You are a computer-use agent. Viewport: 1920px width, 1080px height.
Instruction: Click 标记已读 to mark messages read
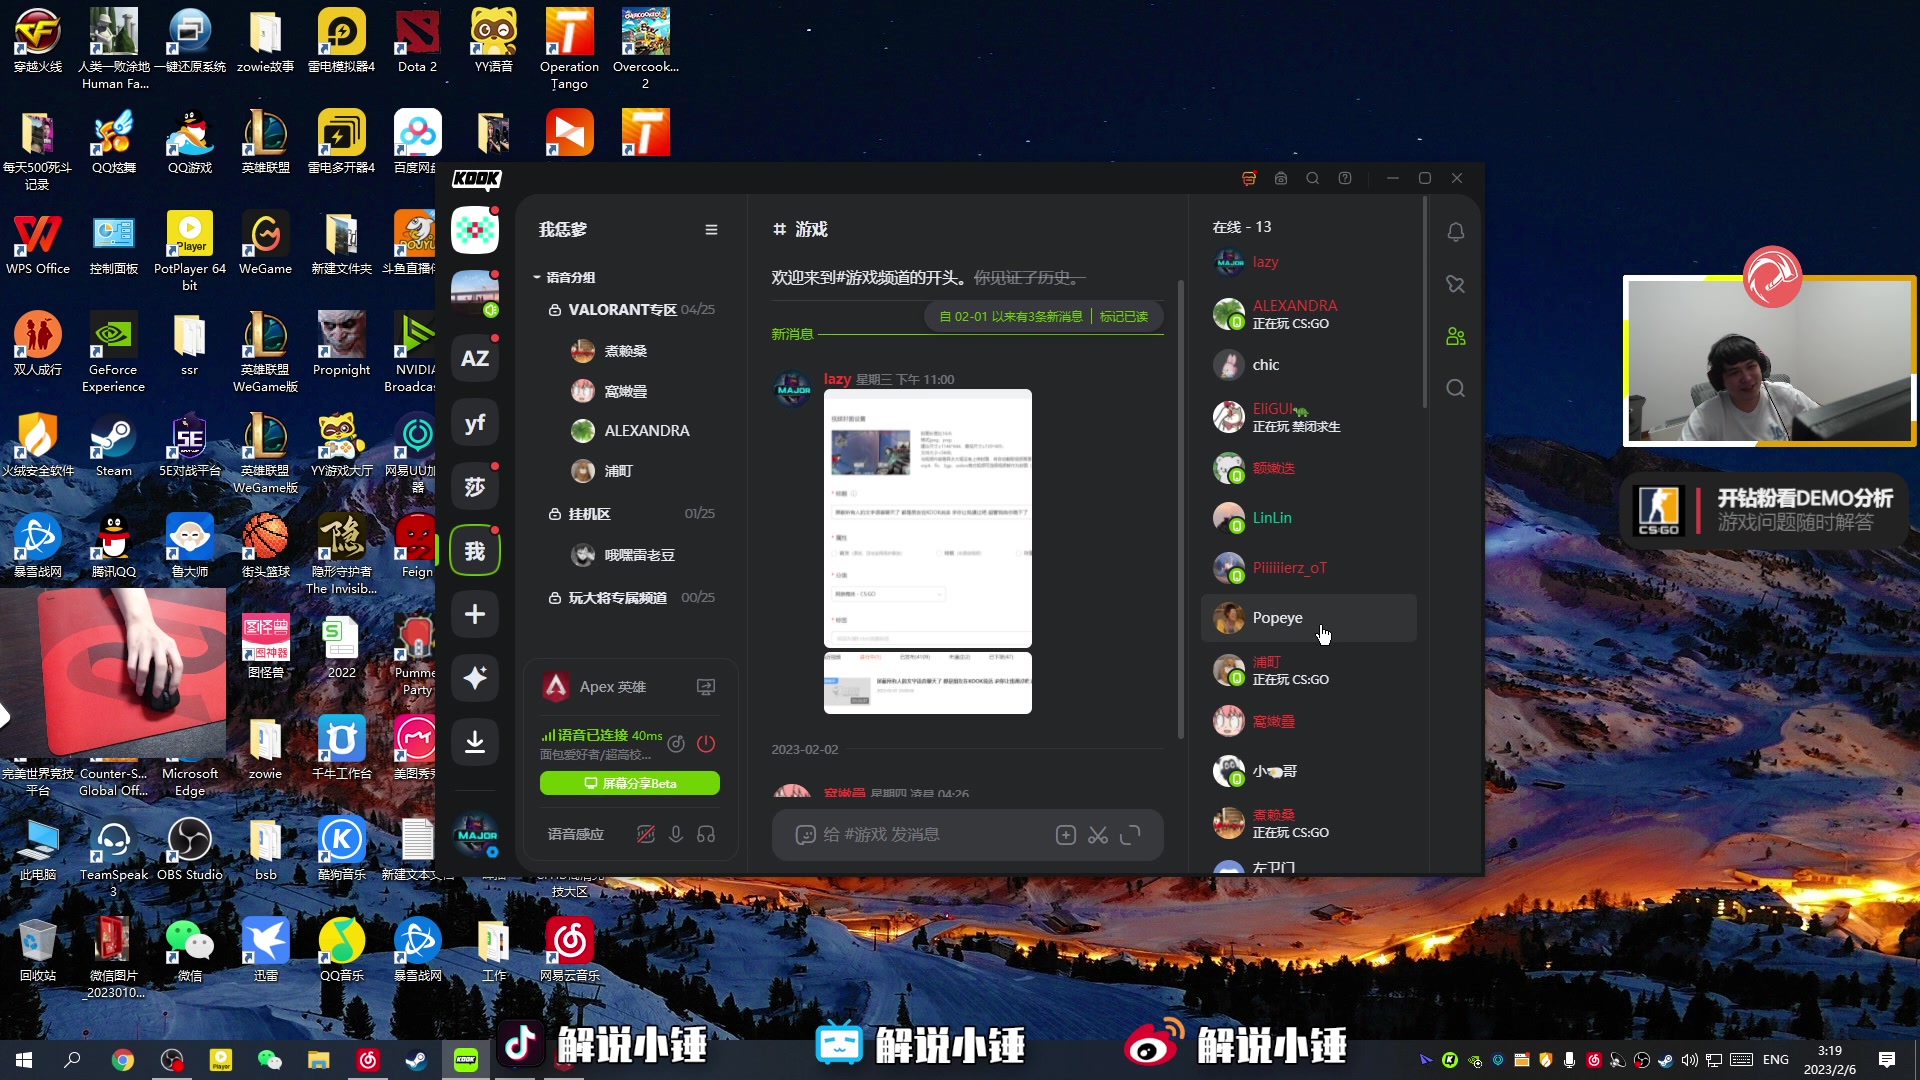[x=1123, y=316]
